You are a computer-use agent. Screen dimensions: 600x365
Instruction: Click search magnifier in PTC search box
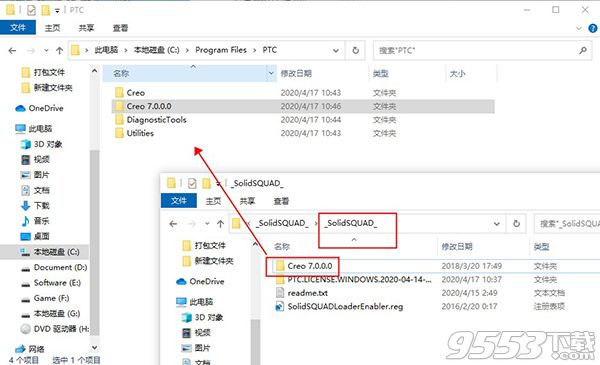pos(583,50)
